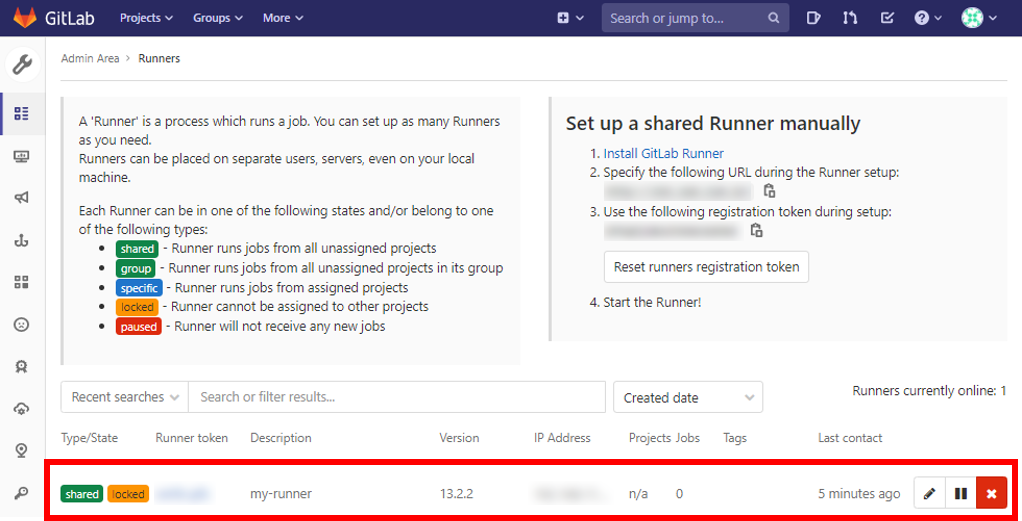Open Merge requests icon in top bar
This screenshot has height=521, width=1022.
[850, 18]
